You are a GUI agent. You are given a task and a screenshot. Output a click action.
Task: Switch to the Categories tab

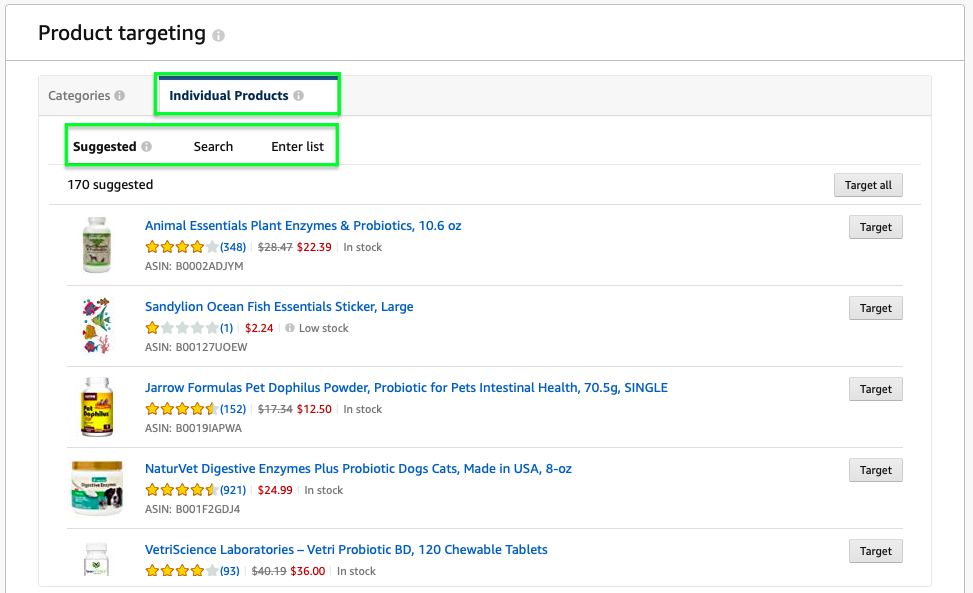tap(79, 96)
